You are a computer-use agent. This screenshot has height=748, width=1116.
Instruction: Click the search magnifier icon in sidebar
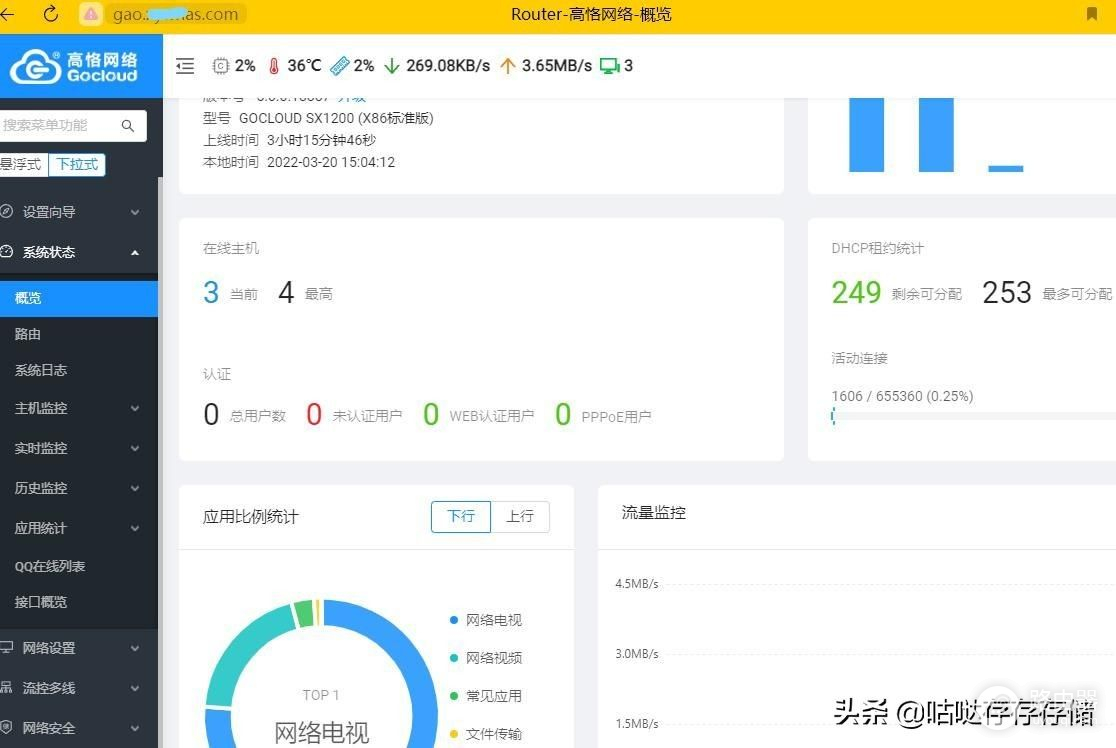pos(128,126)
